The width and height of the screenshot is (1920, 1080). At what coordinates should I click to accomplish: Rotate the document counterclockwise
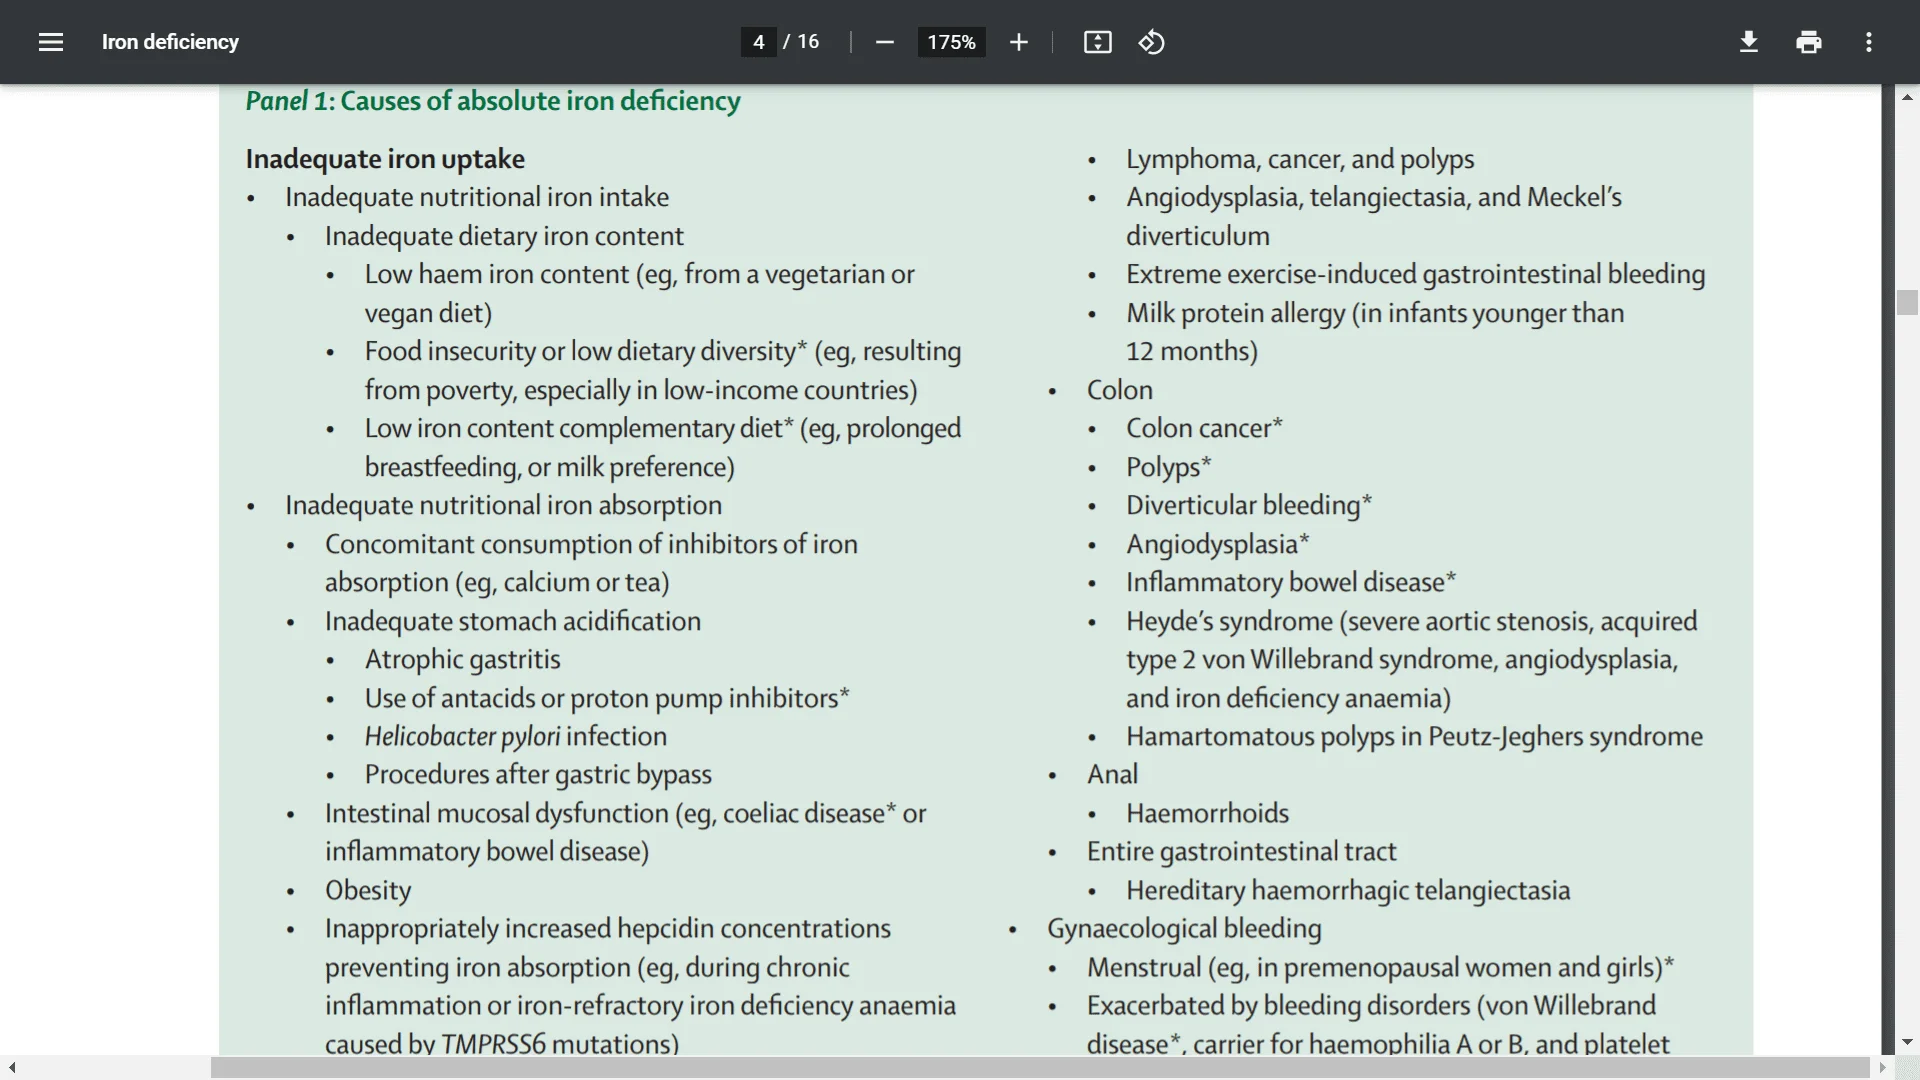[x=1151, y=42]
